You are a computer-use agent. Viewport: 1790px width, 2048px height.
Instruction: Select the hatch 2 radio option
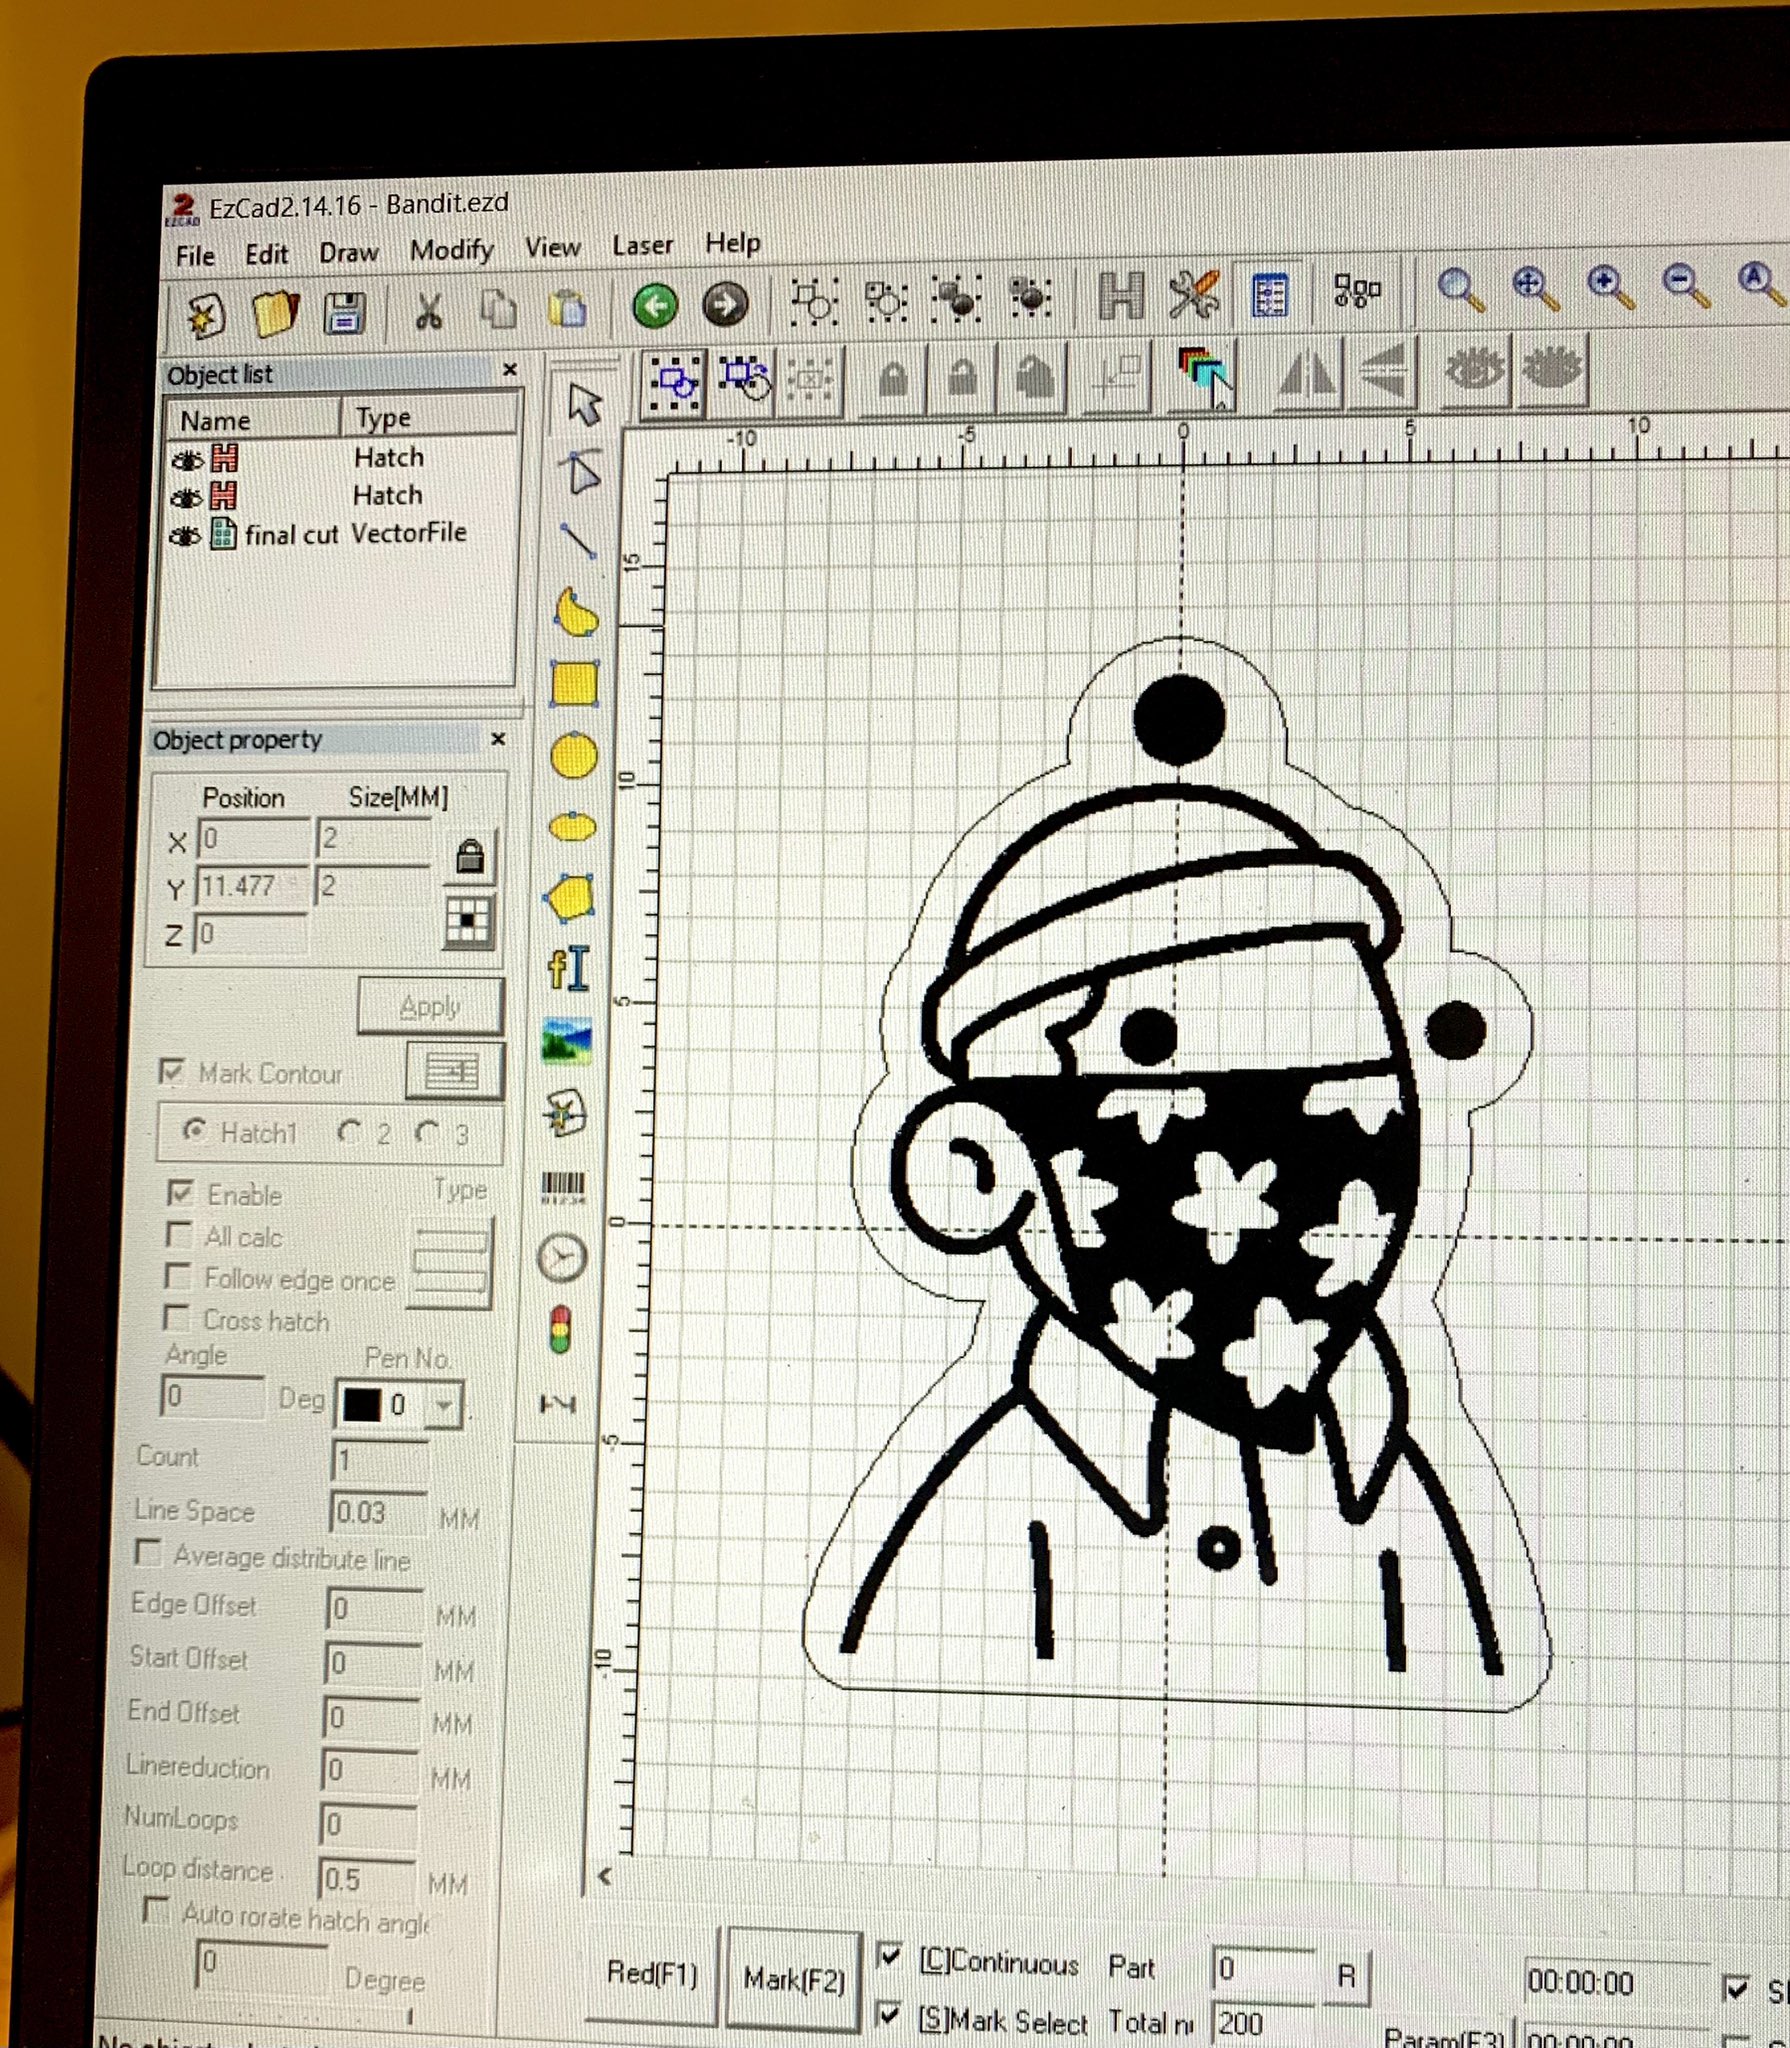coord(349,1132)
